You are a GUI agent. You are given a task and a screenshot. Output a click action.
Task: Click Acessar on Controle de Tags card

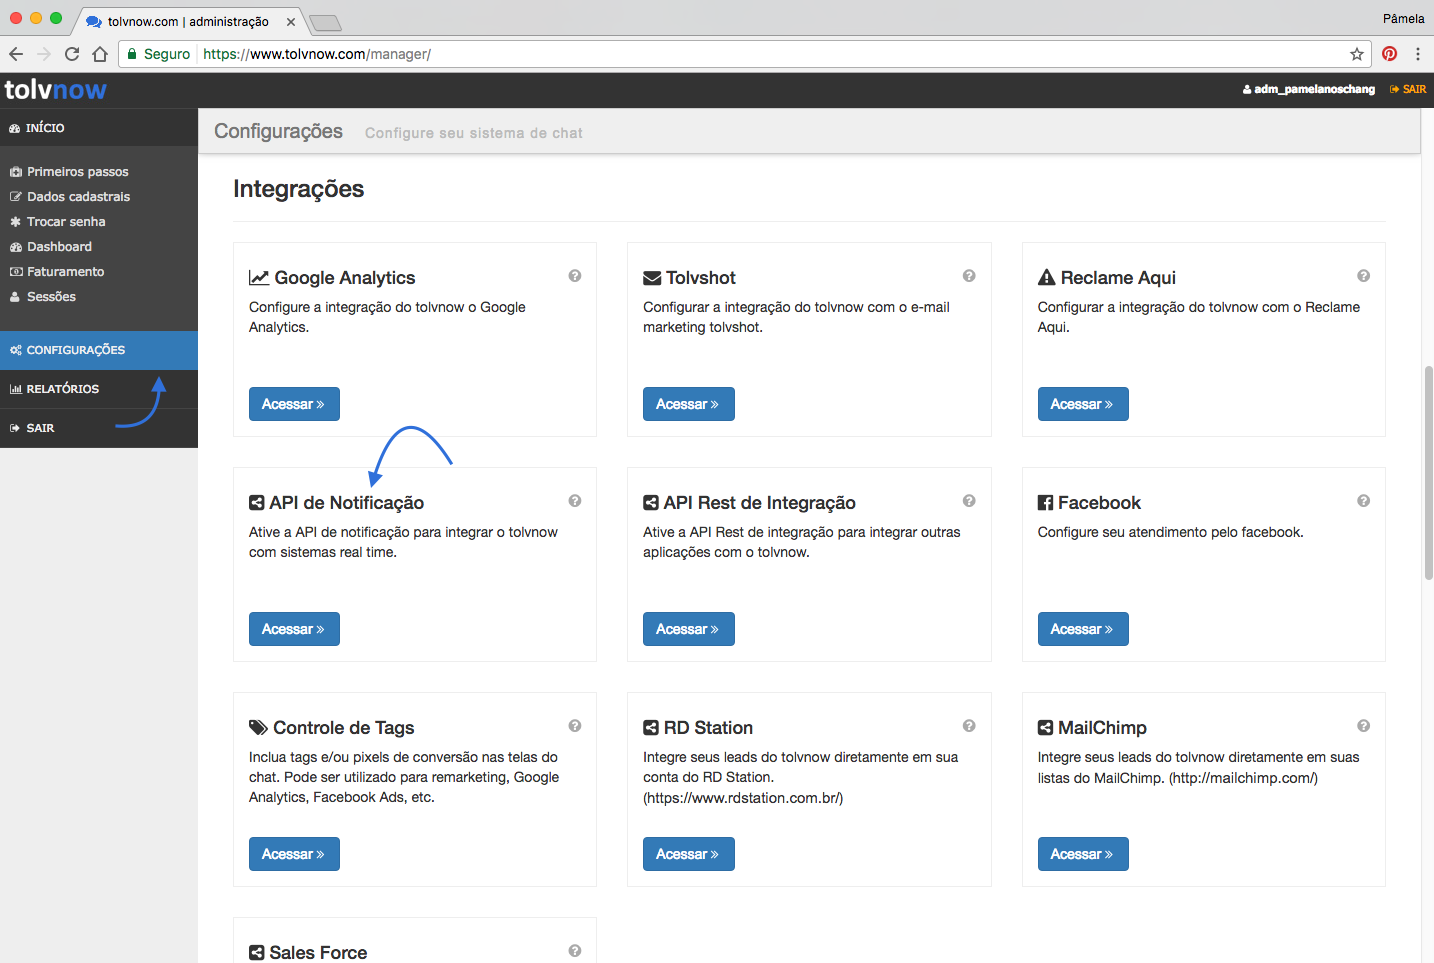tap(294, 854)
